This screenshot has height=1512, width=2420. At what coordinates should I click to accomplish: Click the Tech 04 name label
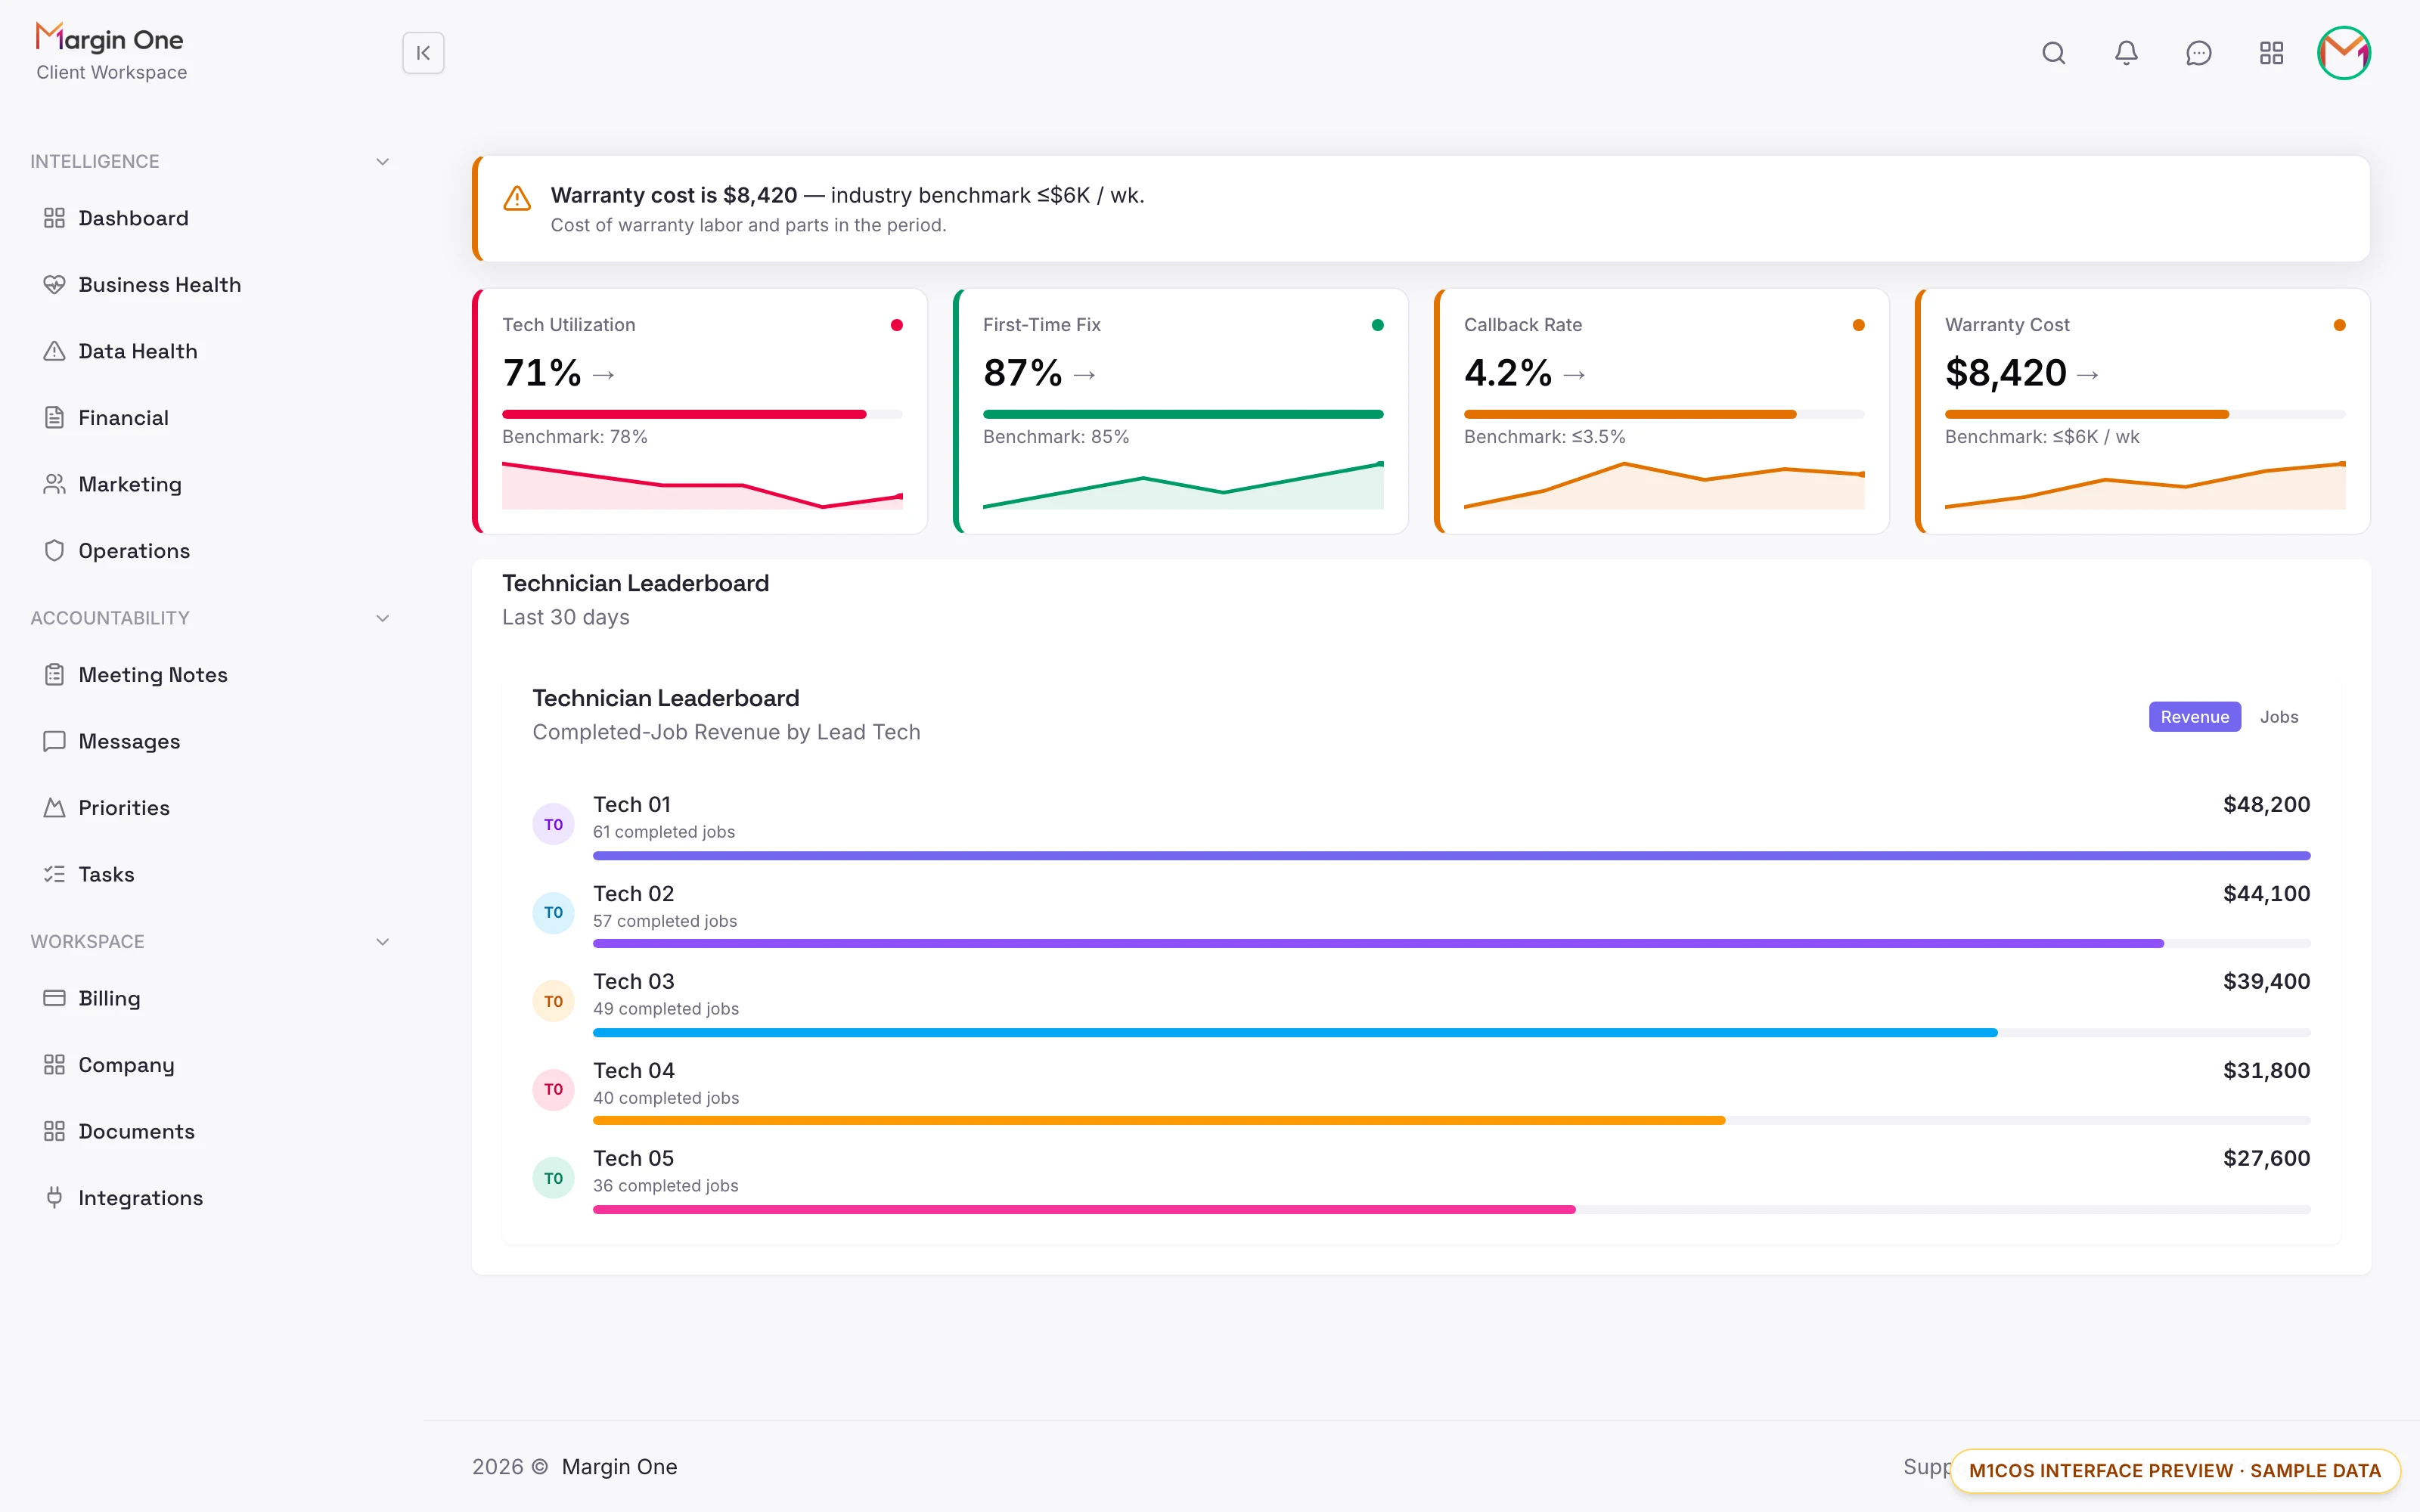pos(634,1071)
